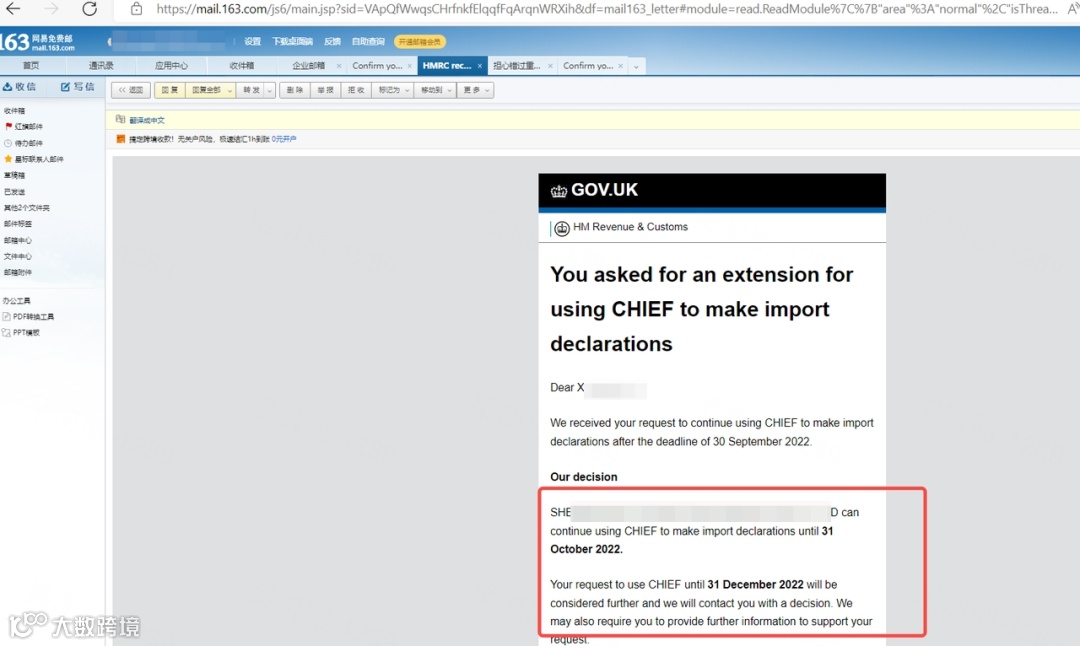Open 已发送 sent folder
1080x646 pixels.
pyautogui.click(x=14, y=191)
